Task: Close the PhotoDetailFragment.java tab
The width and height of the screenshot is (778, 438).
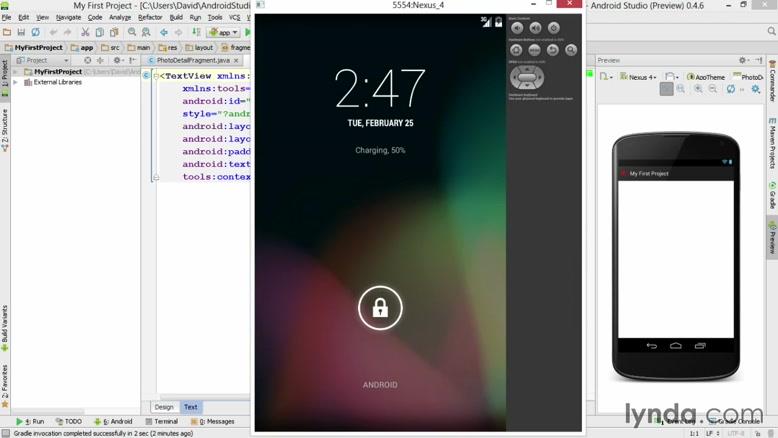Action: pyautogui.click(x=236, y=61)
